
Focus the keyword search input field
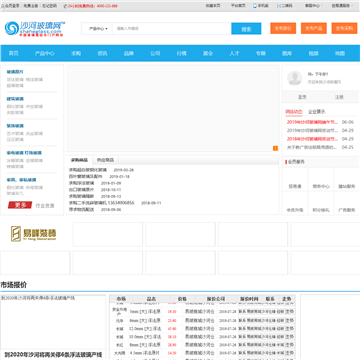click(x=172, y=29)
